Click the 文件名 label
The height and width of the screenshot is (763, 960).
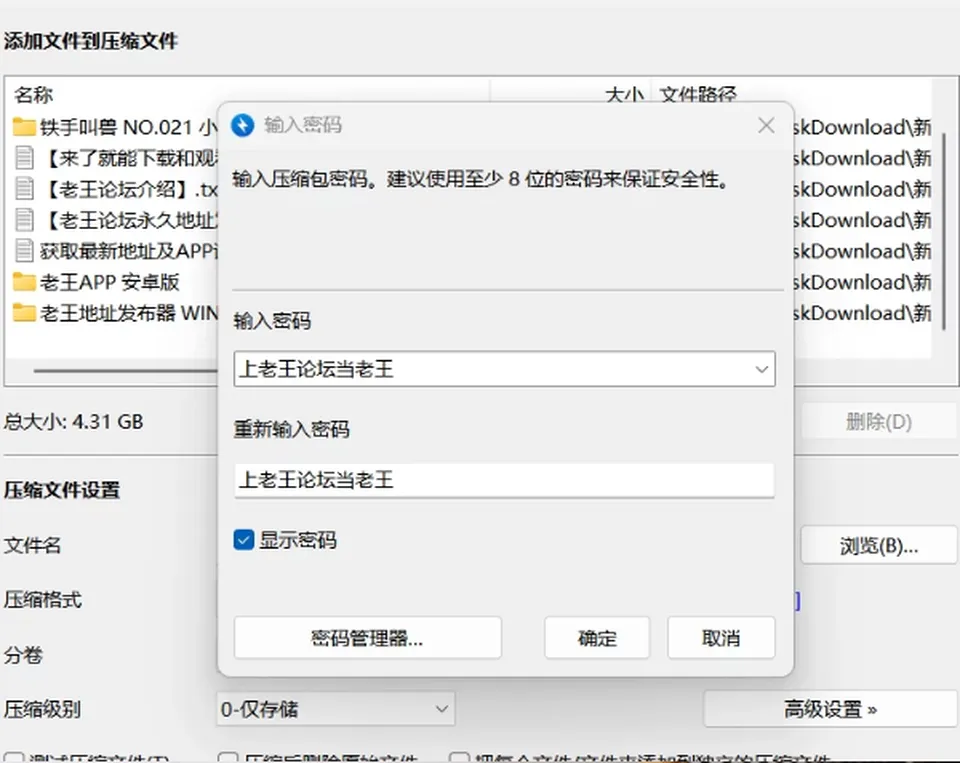[x=32, y=545]
